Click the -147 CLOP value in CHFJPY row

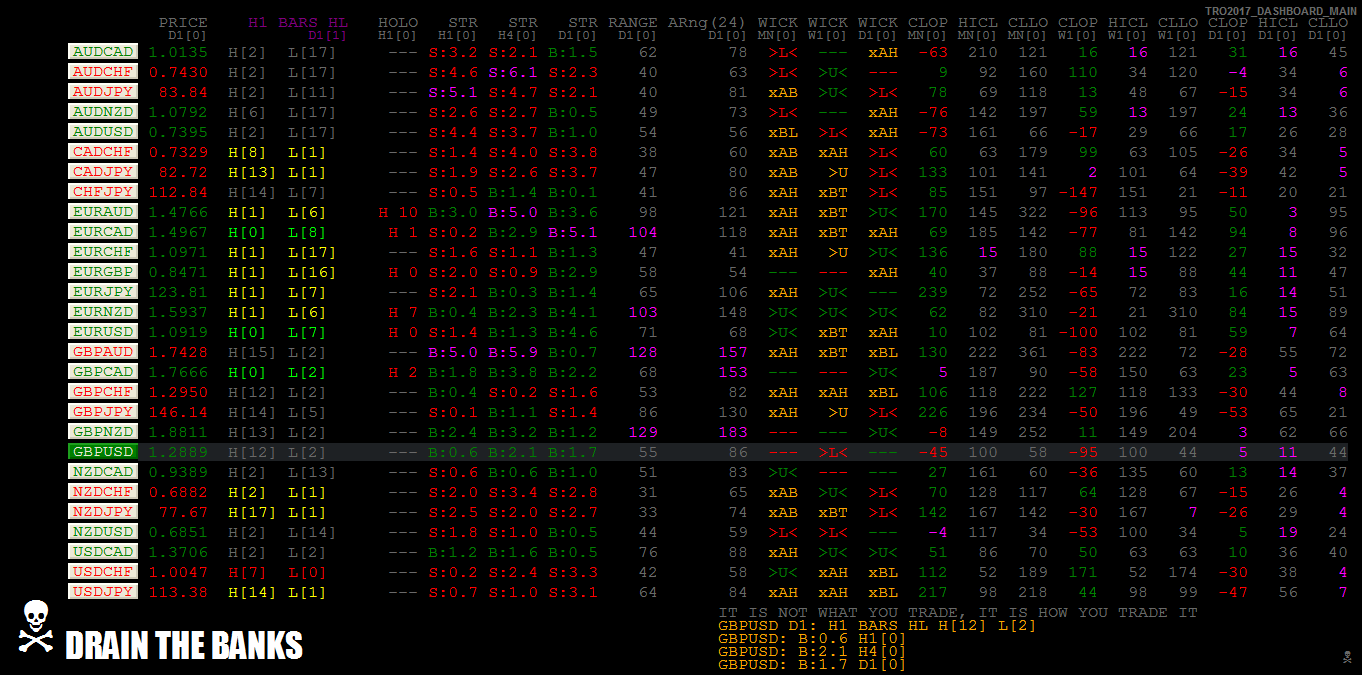(1078, 192)
